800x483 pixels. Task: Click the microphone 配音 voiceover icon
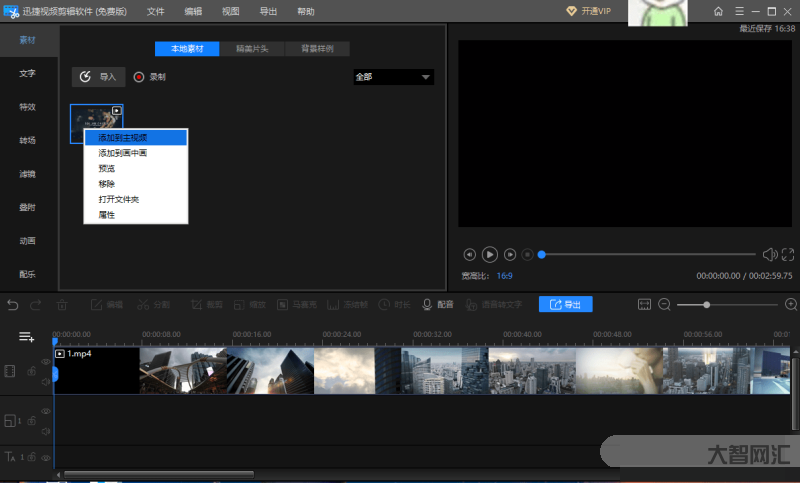[428, 304]
